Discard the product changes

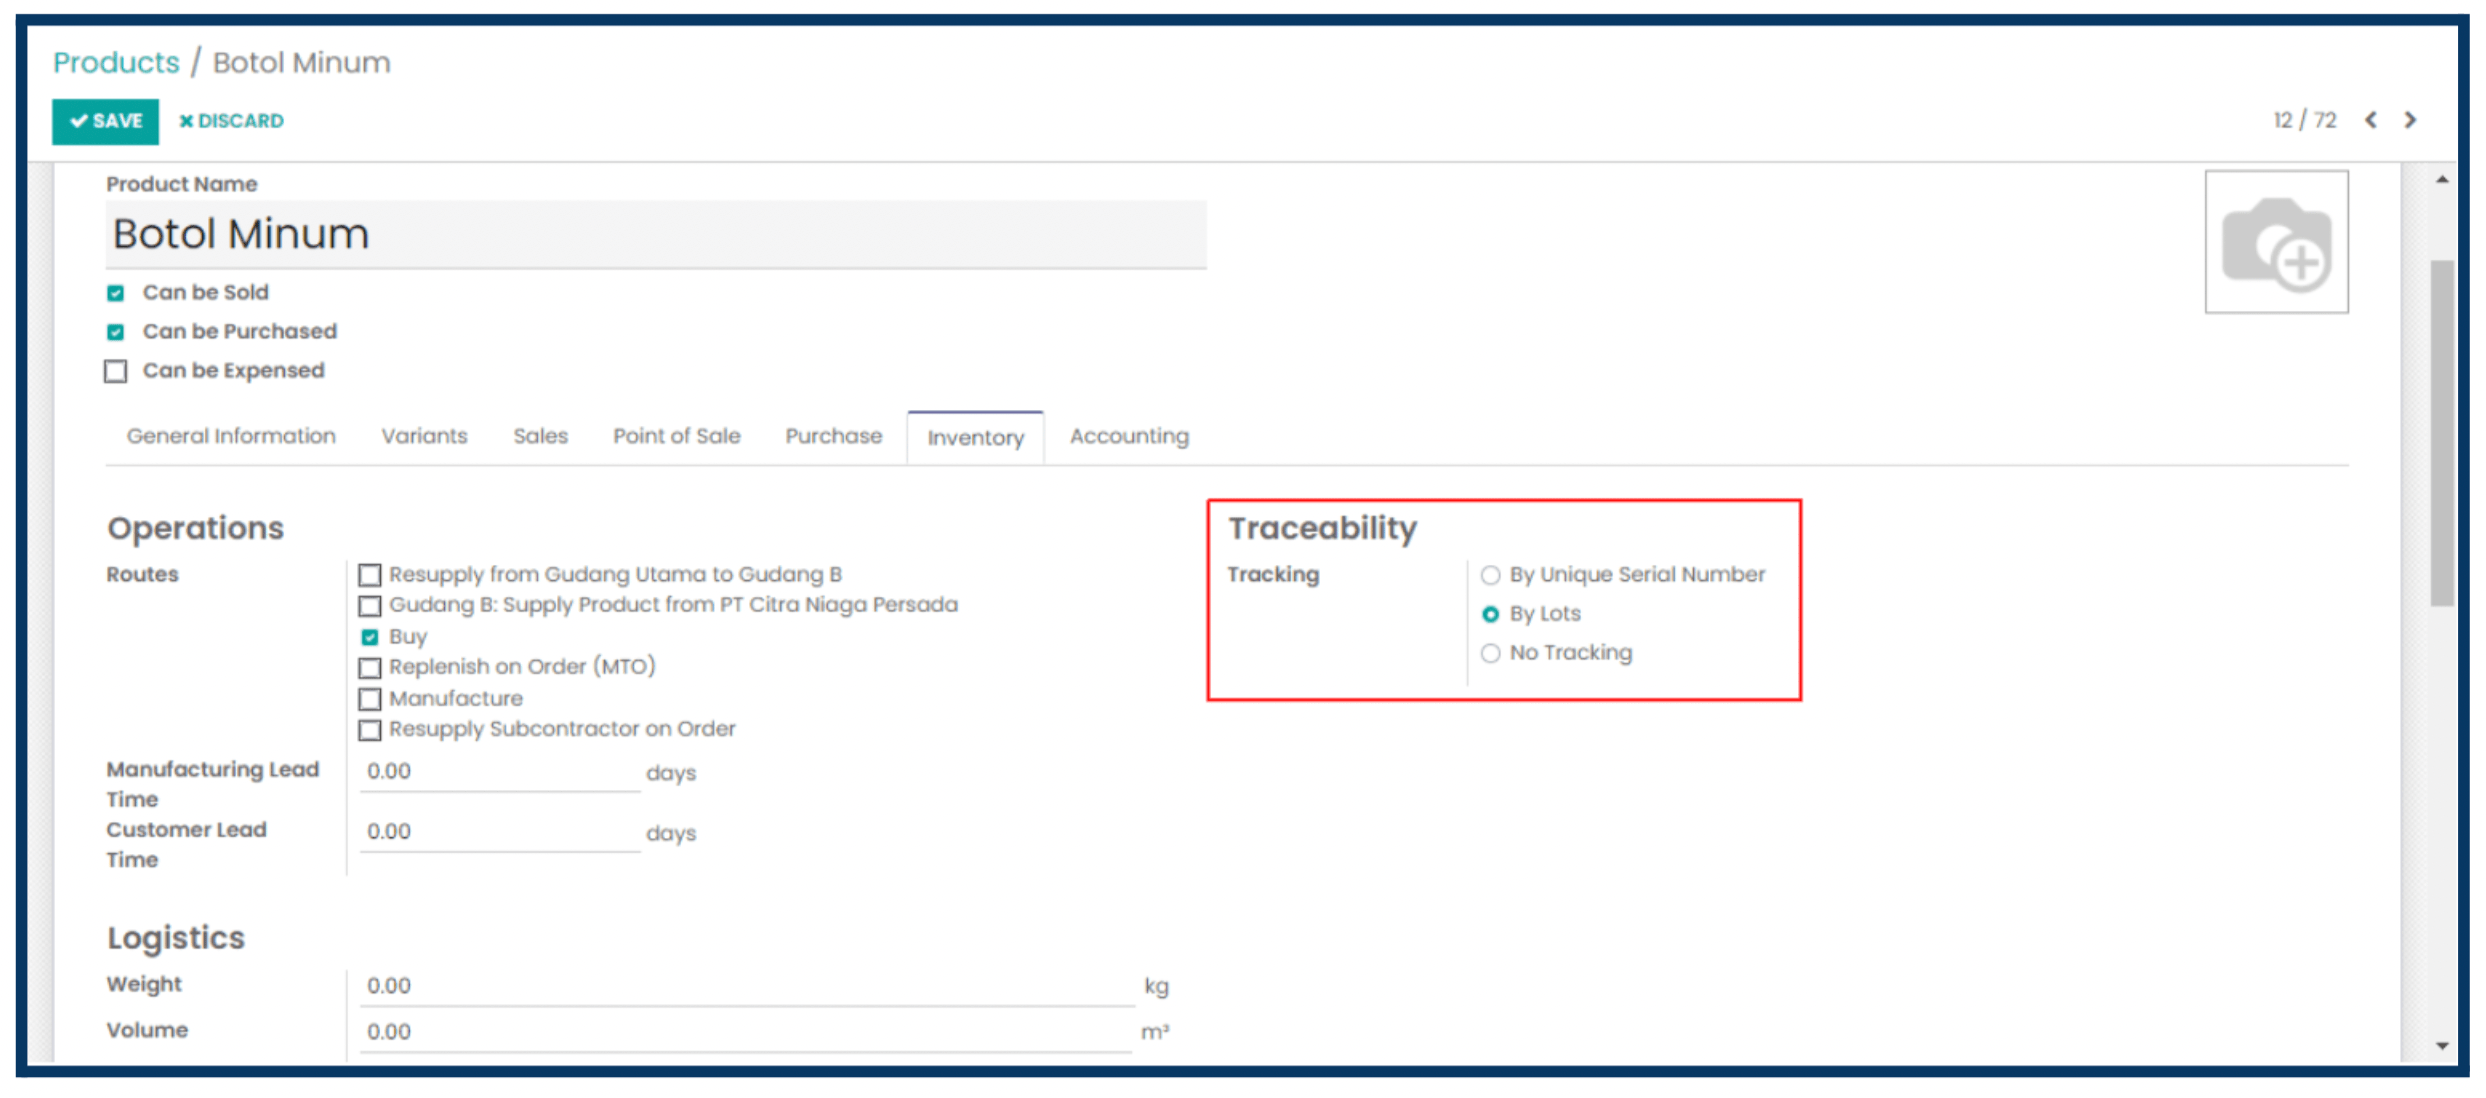[x=231, y=121]
